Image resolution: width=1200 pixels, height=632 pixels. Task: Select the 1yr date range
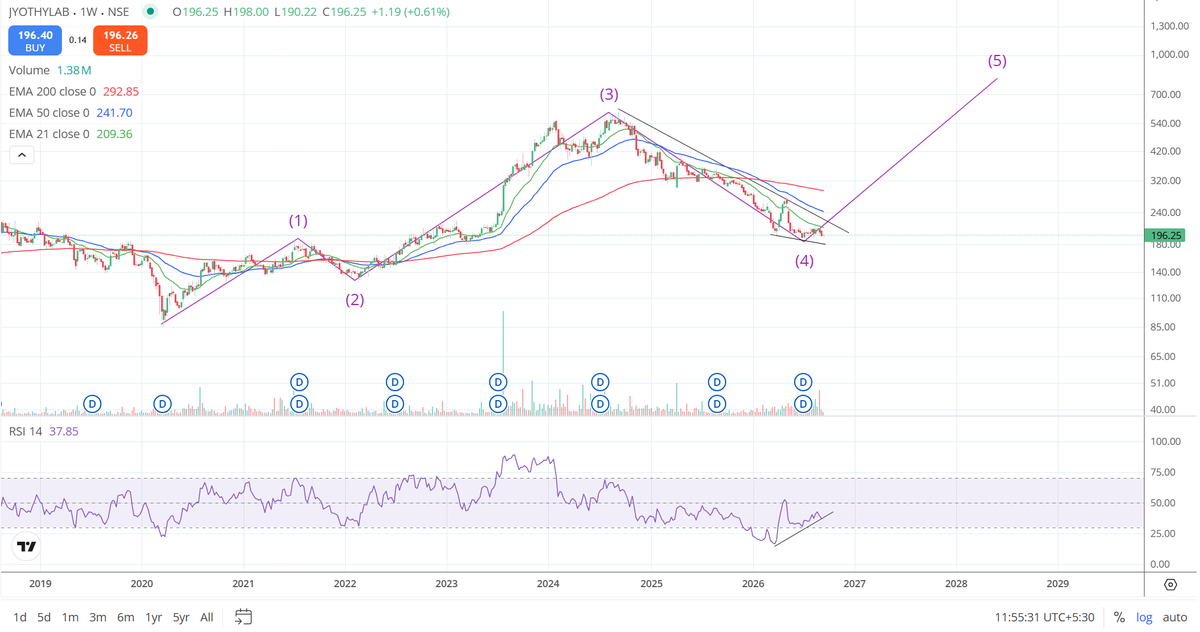[x=154, y=617]
